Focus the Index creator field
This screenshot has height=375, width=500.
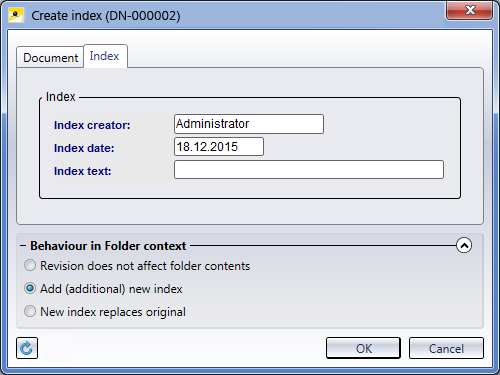click(x=249, y=124)
